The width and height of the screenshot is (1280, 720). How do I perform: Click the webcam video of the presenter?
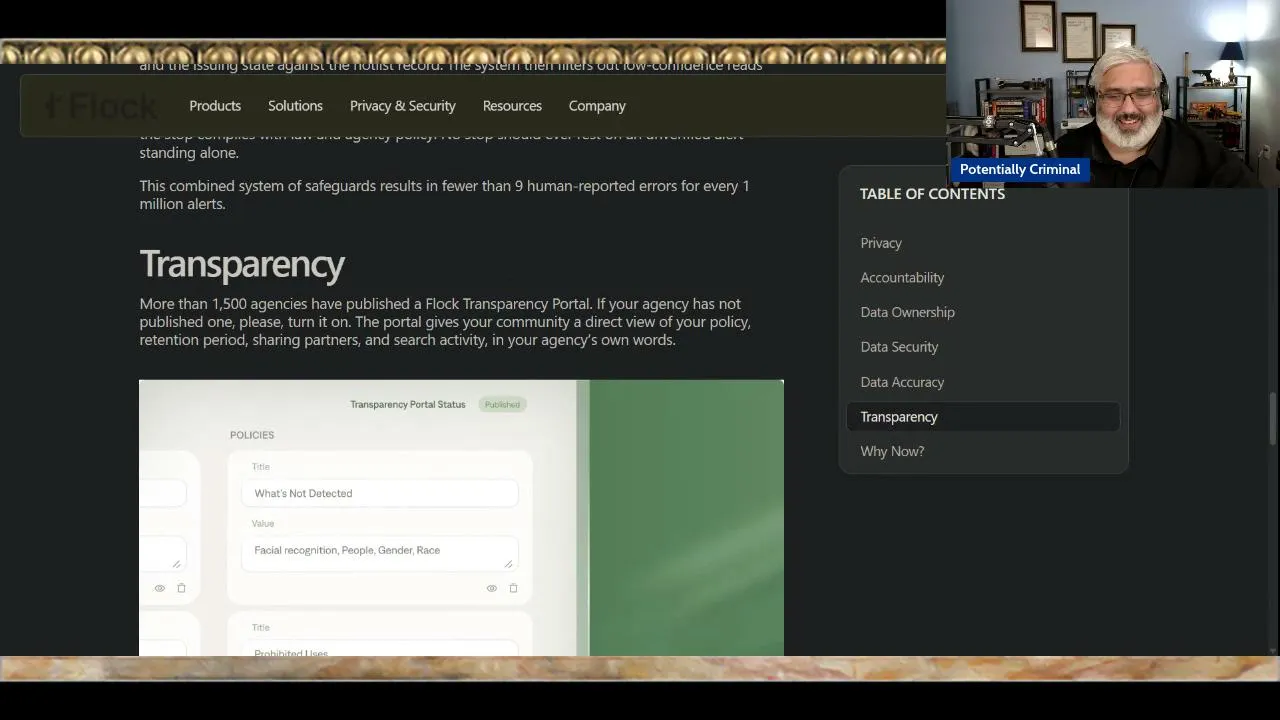point(1113,94)
